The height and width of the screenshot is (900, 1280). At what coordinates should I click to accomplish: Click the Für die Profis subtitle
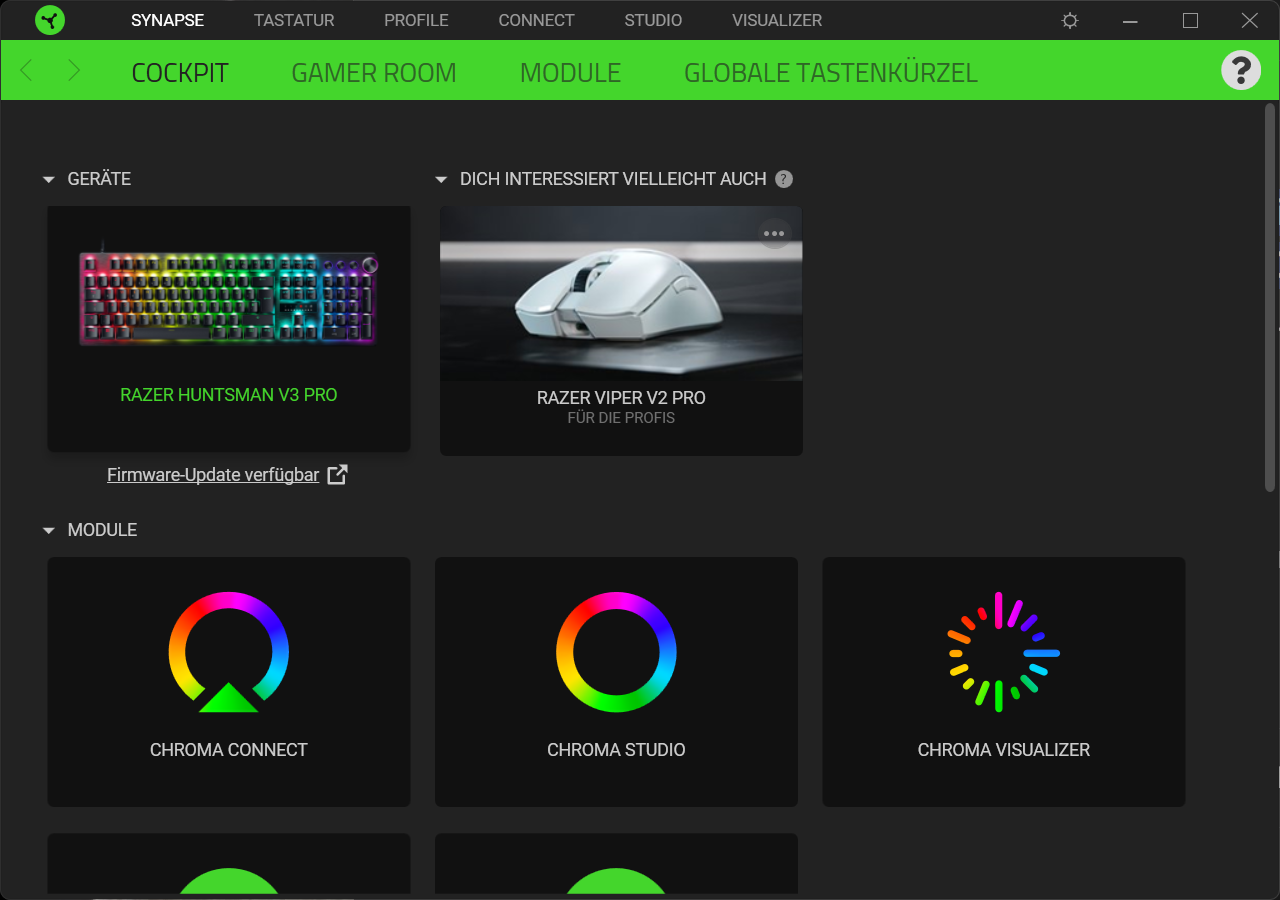pyautogui.click(x=621, y=418)
